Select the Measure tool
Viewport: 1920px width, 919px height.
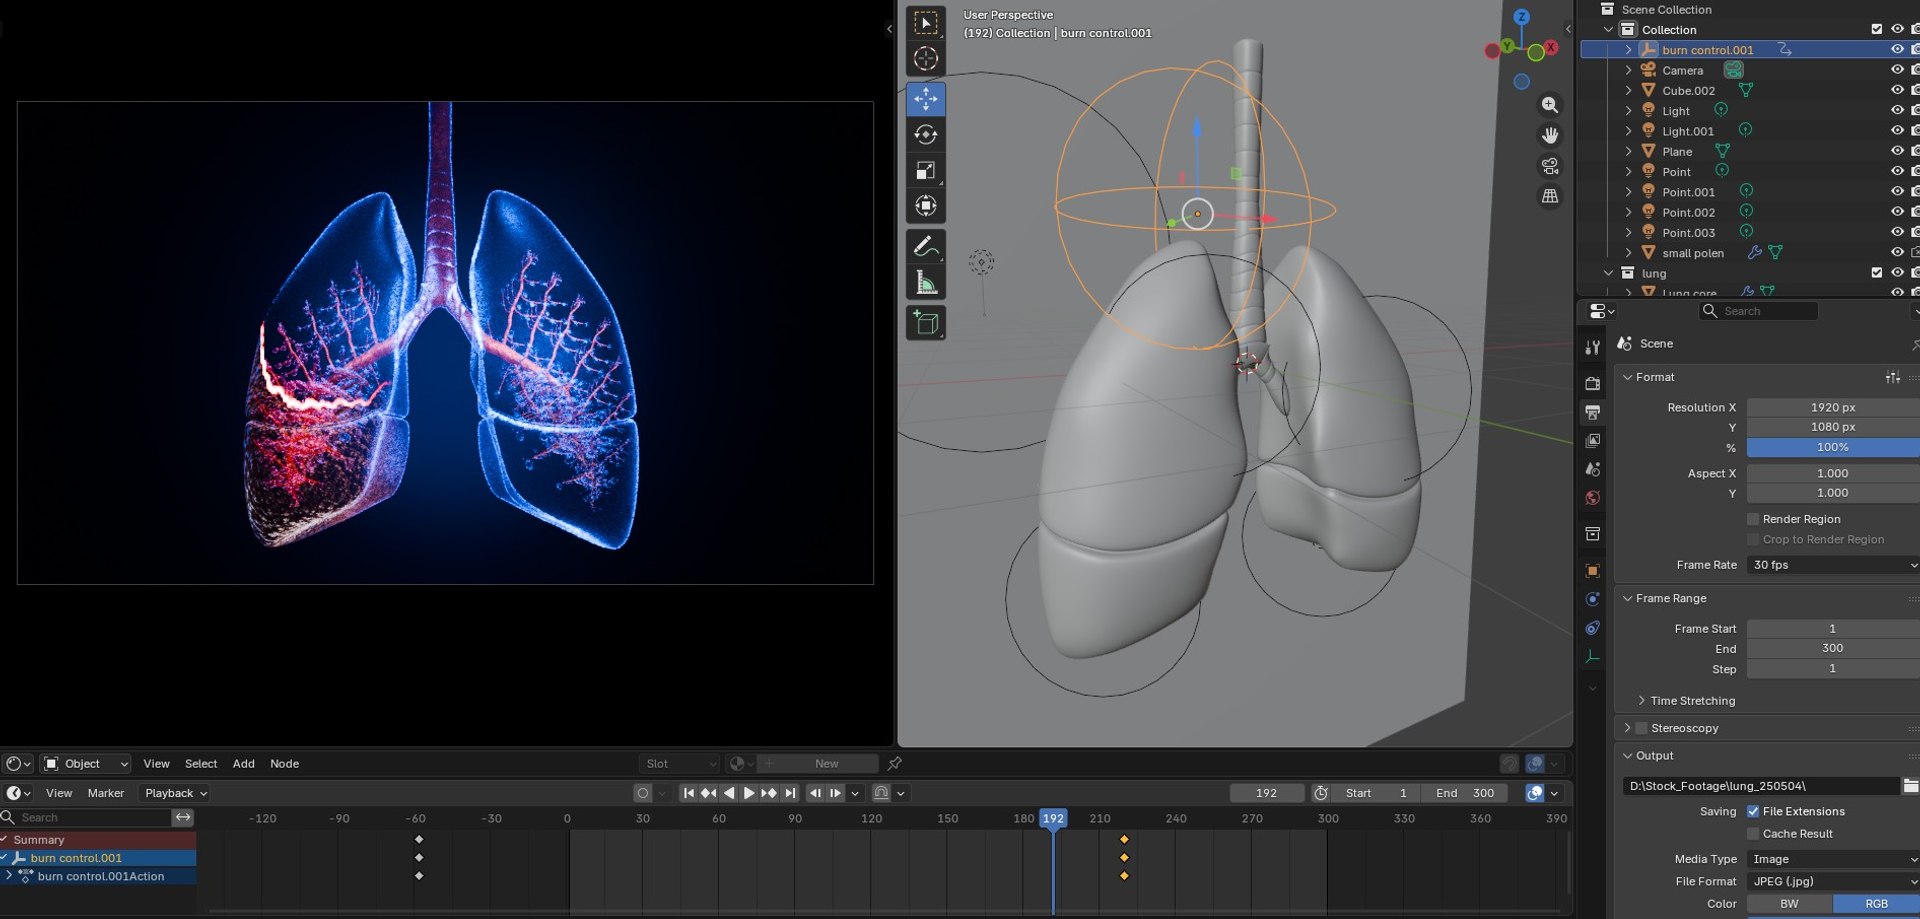tap(926, 283)
